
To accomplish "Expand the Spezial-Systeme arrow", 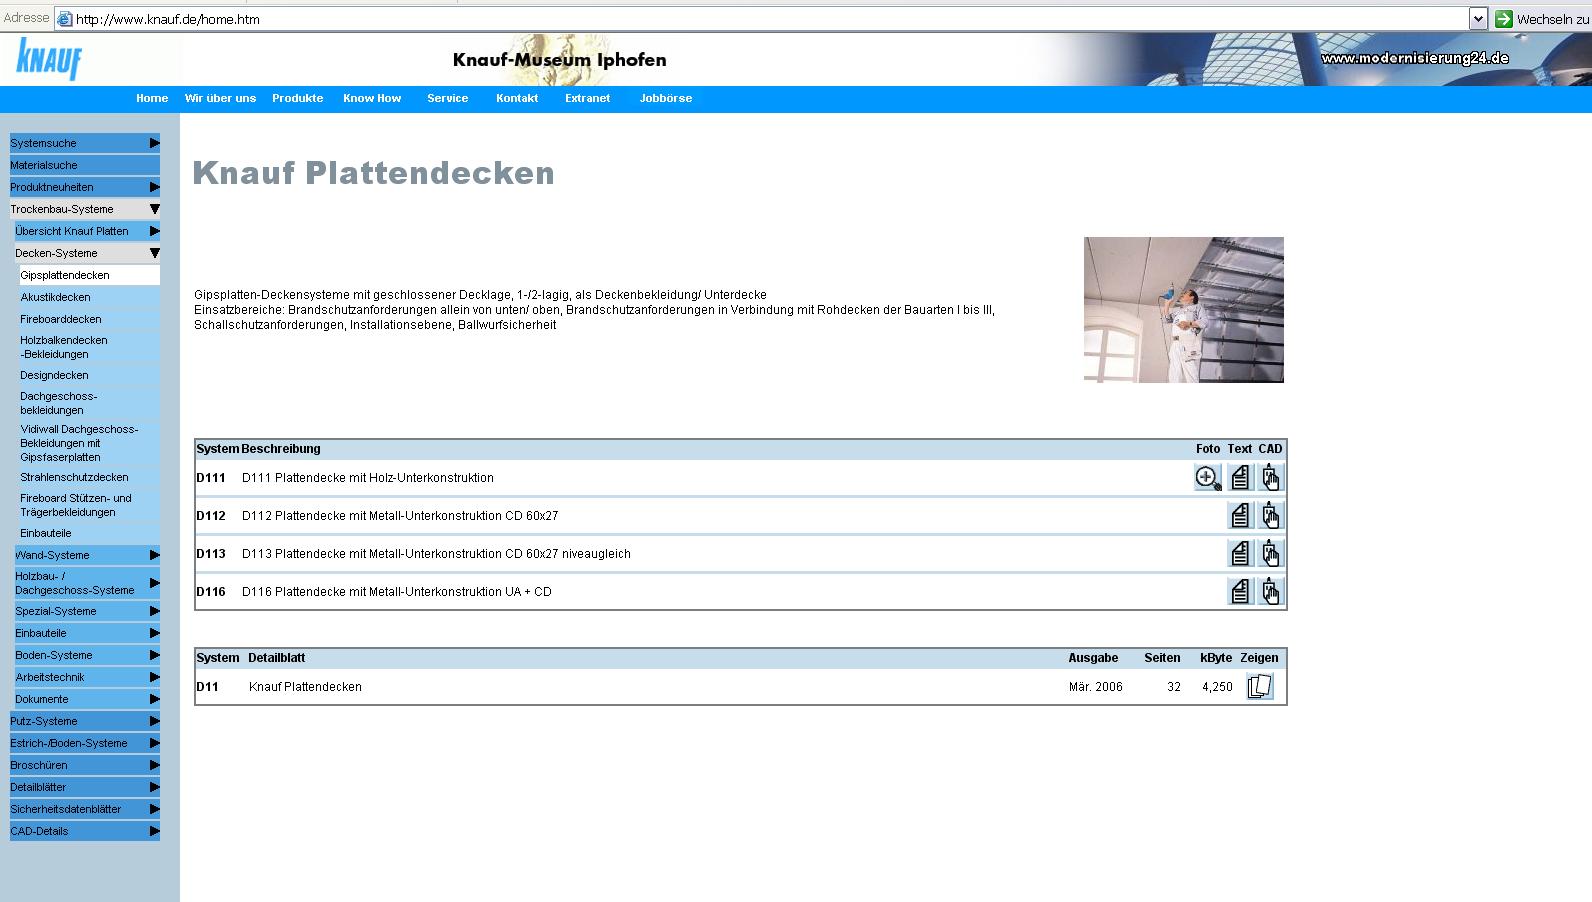I will pyautogui.click(x=154, y=611).
